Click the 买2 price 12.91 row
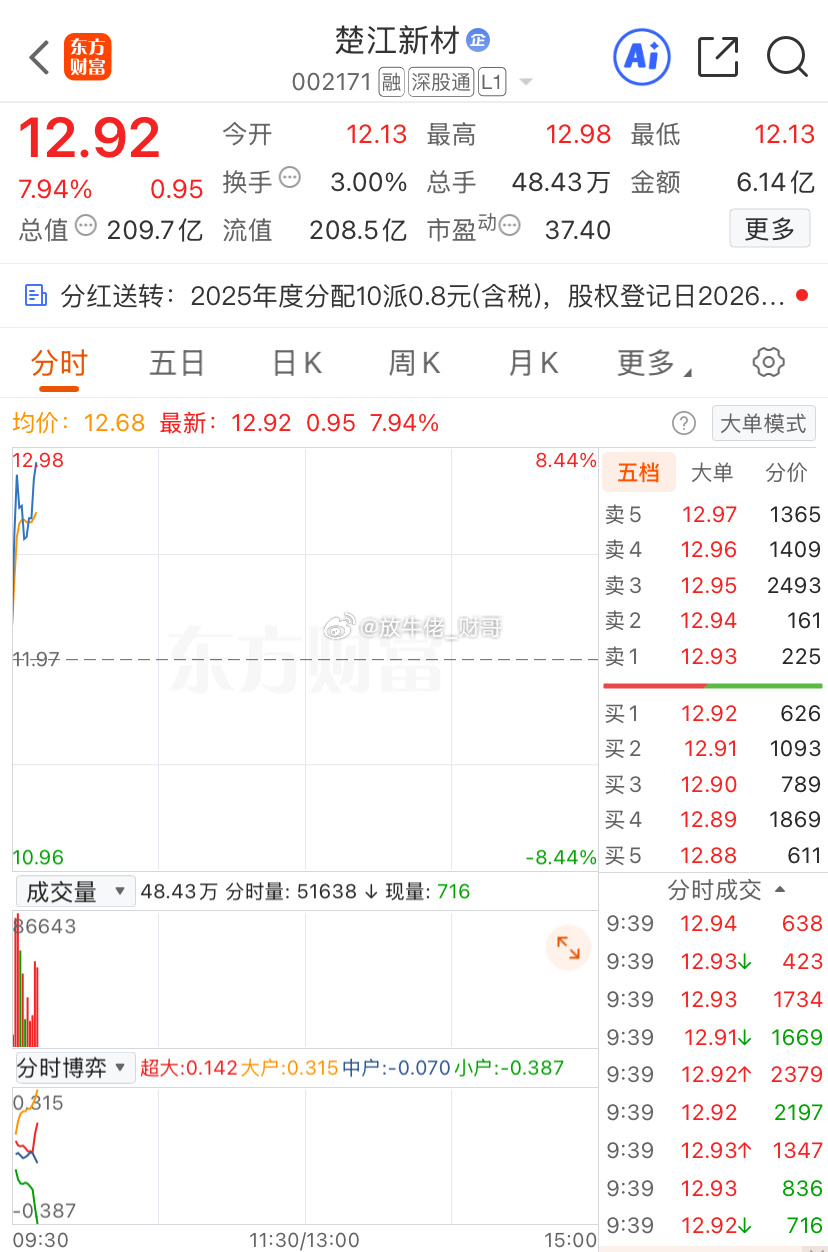This screenshot has height=1252, width=828. pyautogui.click(x=712, y=749)
